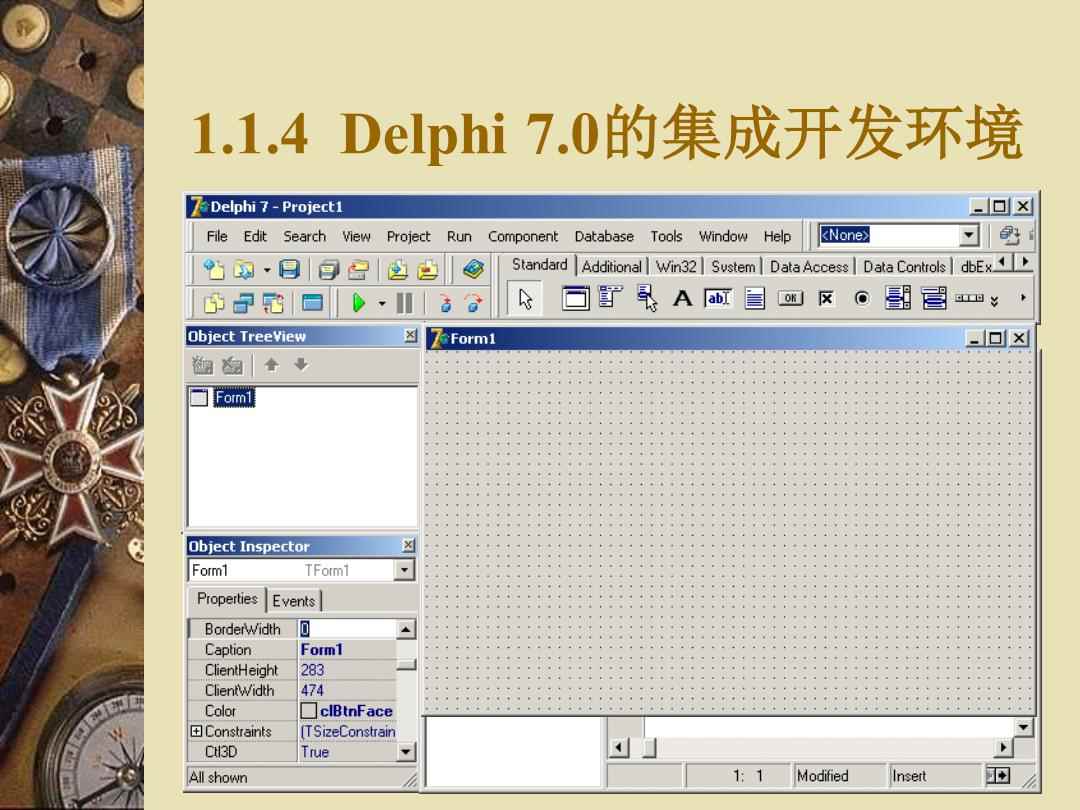
Task: Show more components via double chevron
Action: tap(994, 301)
